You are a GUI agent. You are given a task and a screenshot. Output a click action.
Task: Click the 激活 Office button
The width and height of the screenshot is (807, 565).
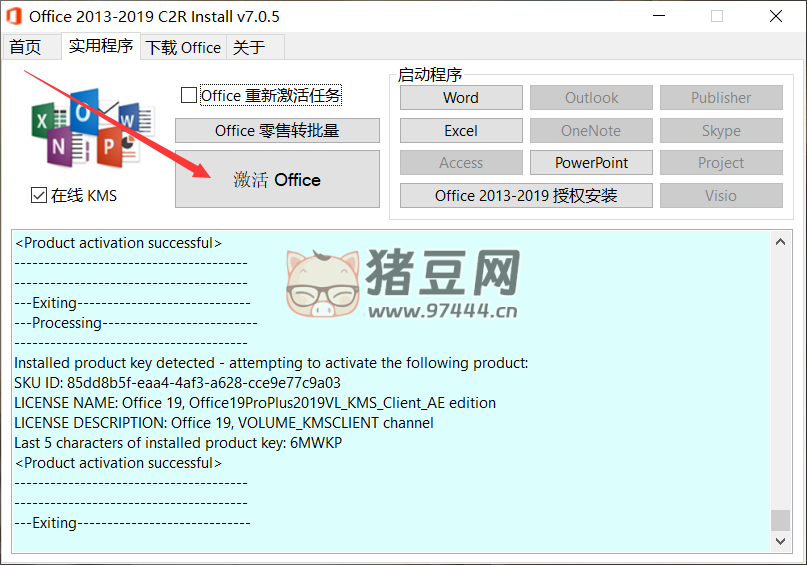tap(277, 179)
